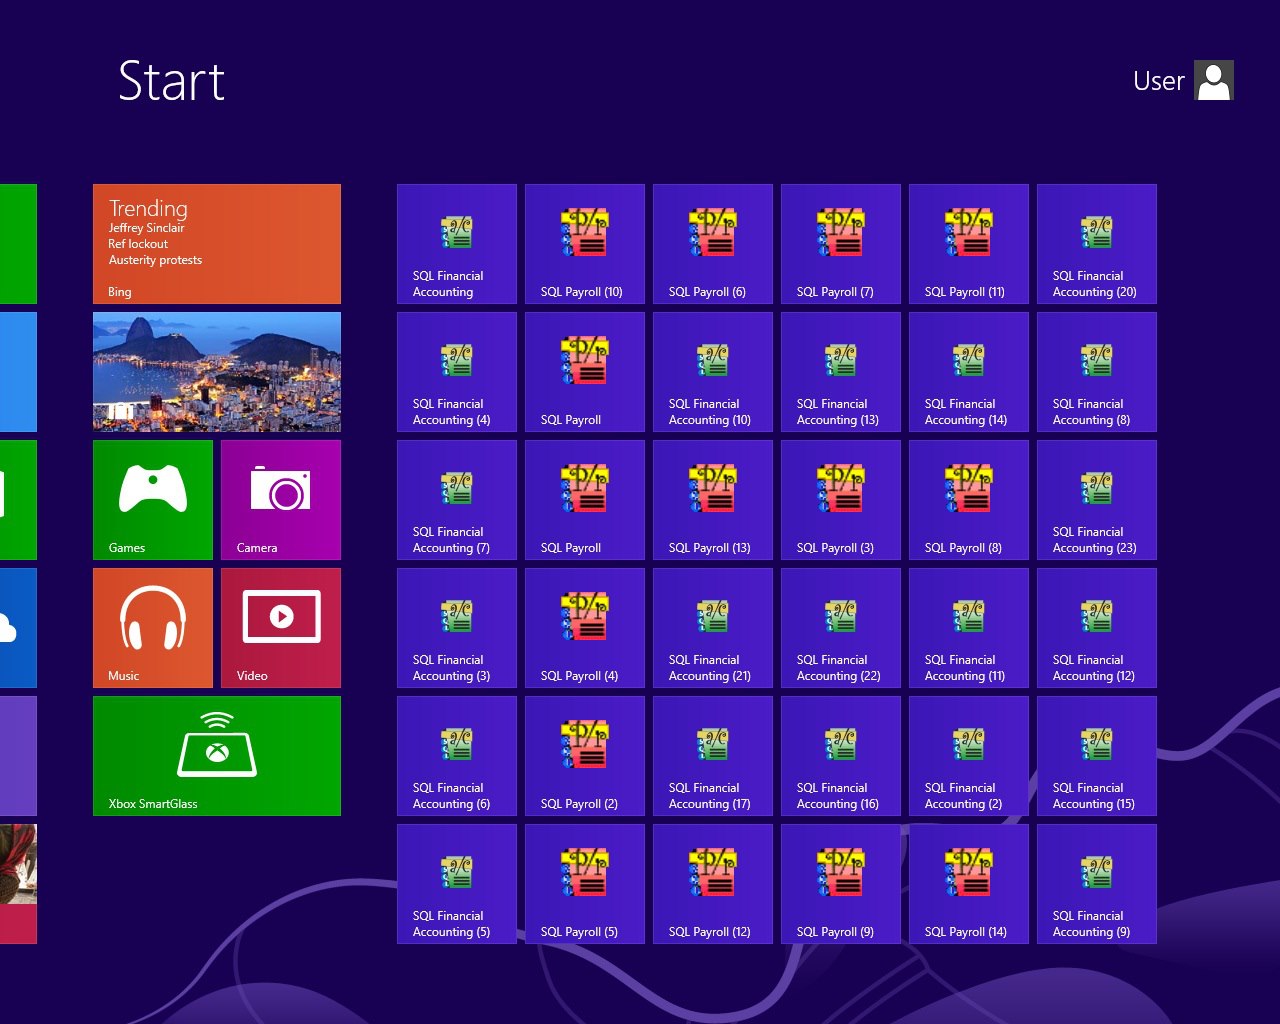Viewport: 1280px width, 1024px height.
Task: Launch SQL Financial Accounting (8) tile
Action: (1097, 372)
